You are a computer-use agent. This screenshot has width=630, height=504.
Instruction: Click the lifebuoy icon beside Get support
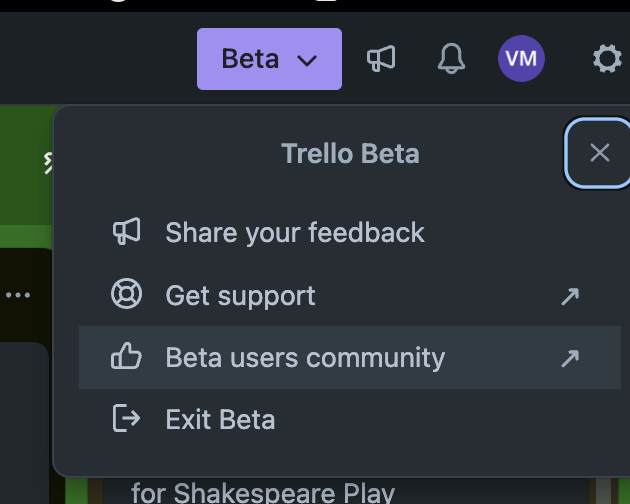coord(126,294)
